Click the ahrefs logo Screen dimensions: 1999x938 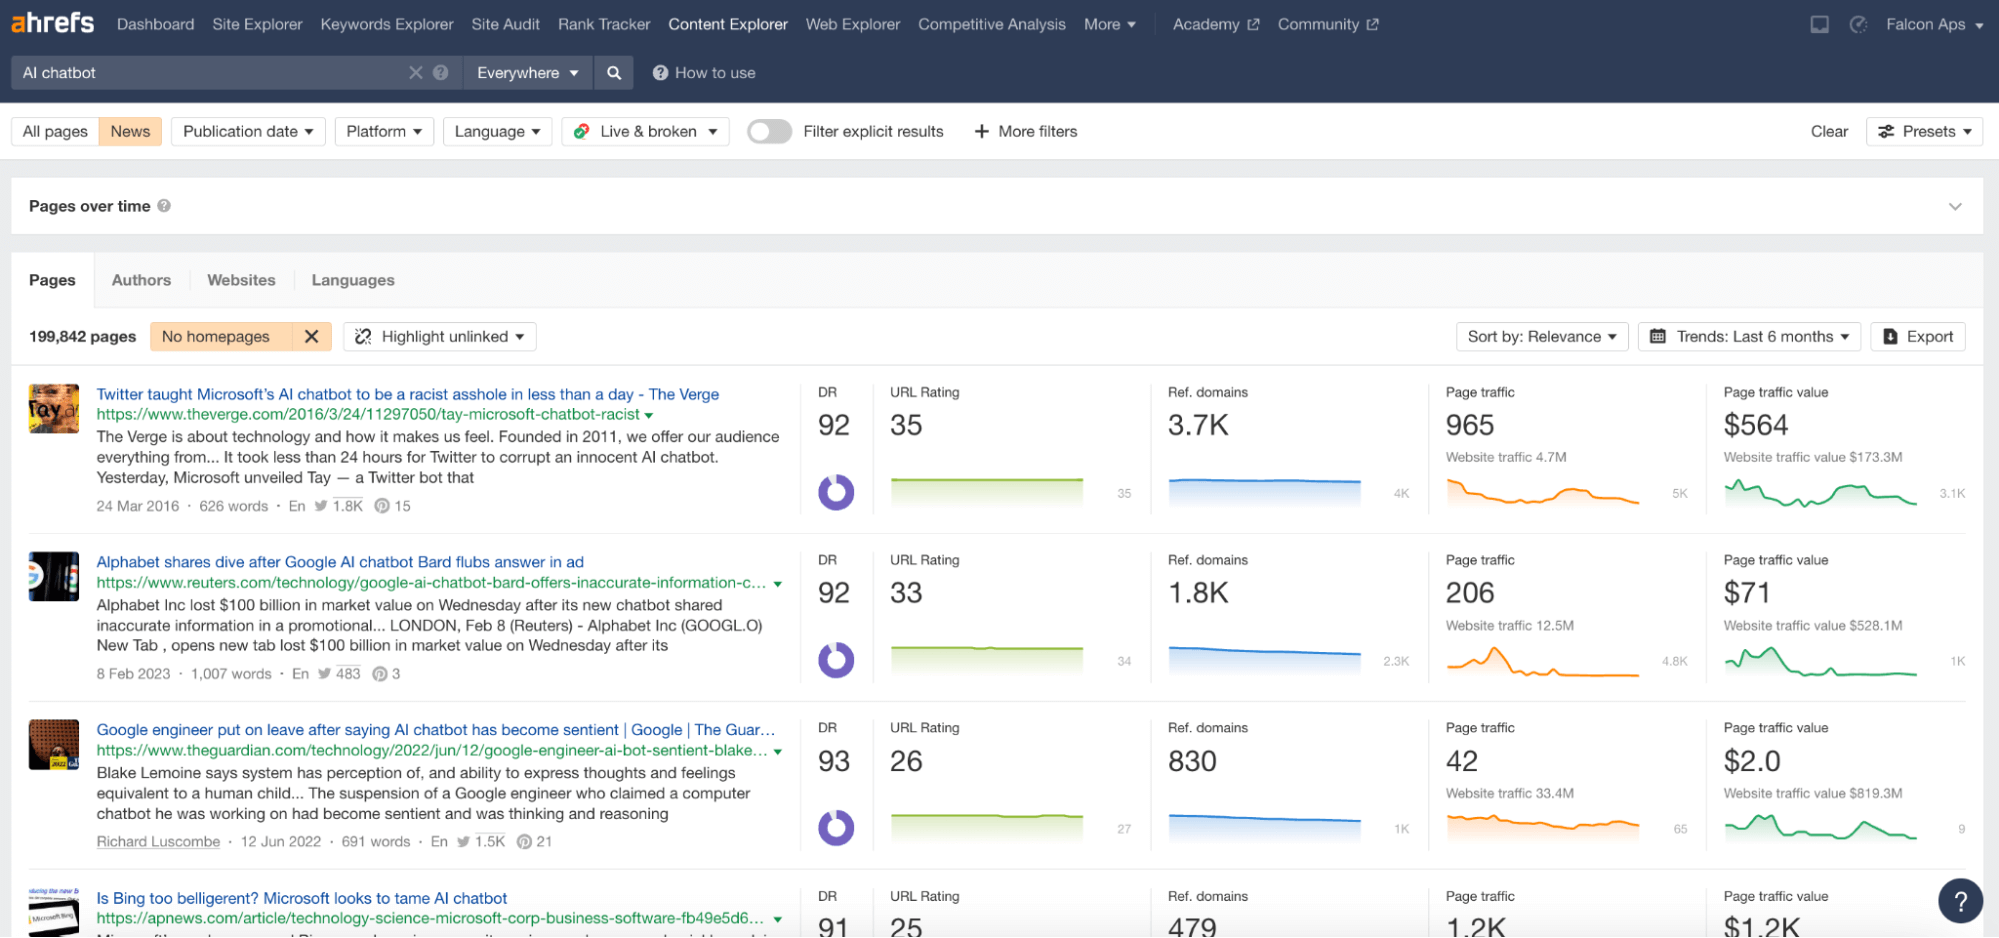(52, 23)
